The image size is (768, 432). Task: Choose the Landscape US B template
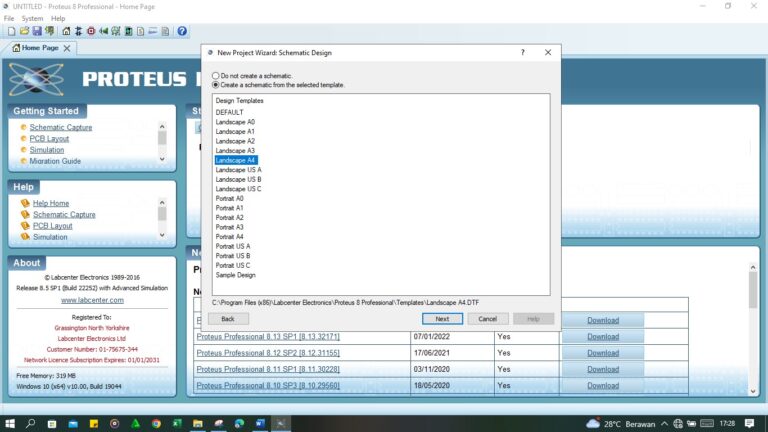pyautogui.click(x=238, y=179)
